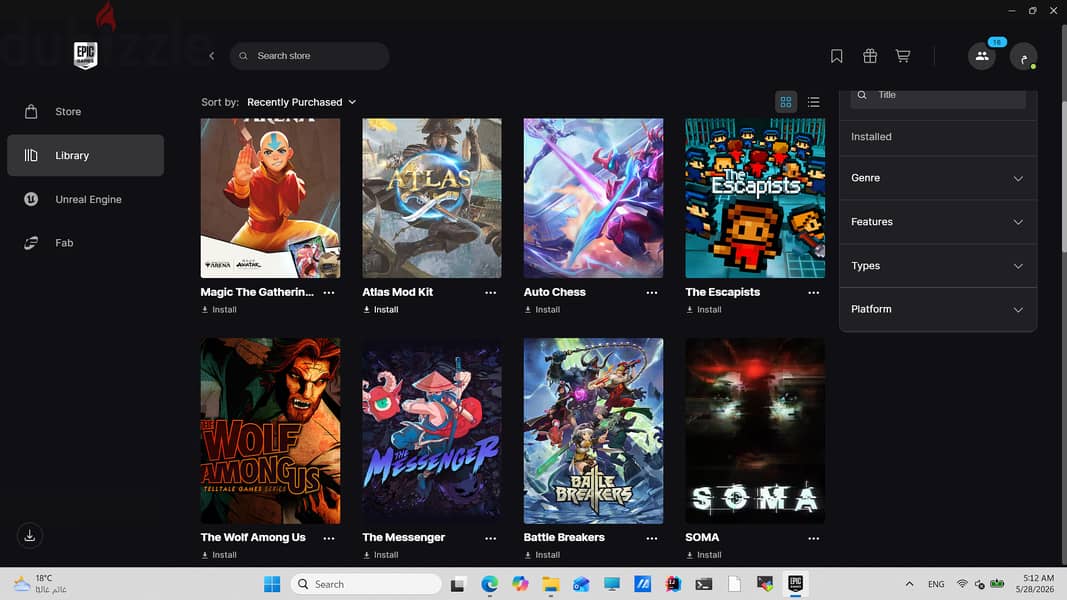Open The Escapists cover art
This screenshot has width=1067, height=600.
coord(755,198)
